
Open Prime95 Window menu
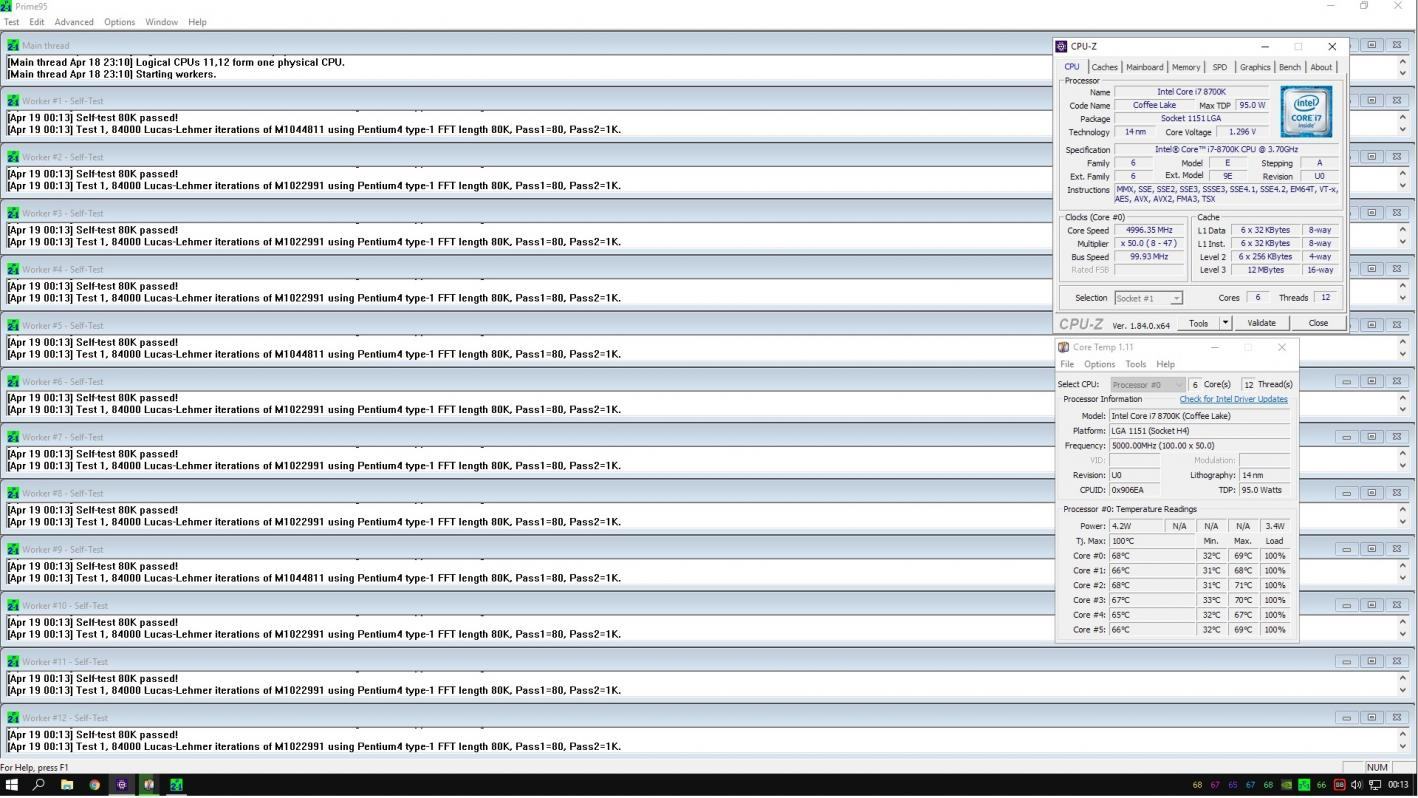coord(161,22)
